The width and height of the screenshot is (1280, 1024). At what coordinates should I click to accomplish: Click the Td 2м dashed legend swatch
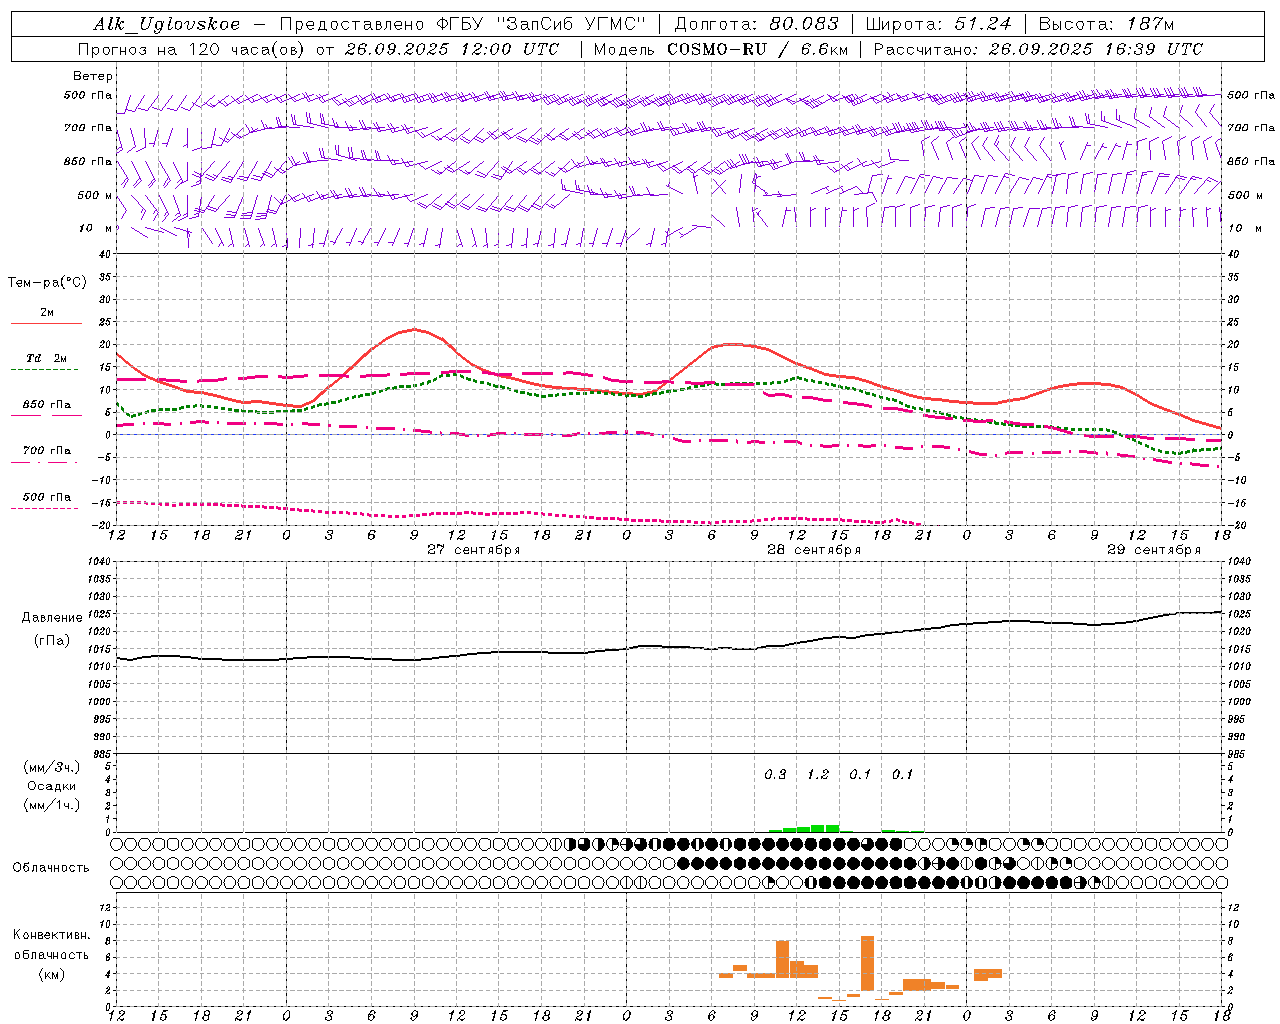pyautogui.click(x=46, y=369)
